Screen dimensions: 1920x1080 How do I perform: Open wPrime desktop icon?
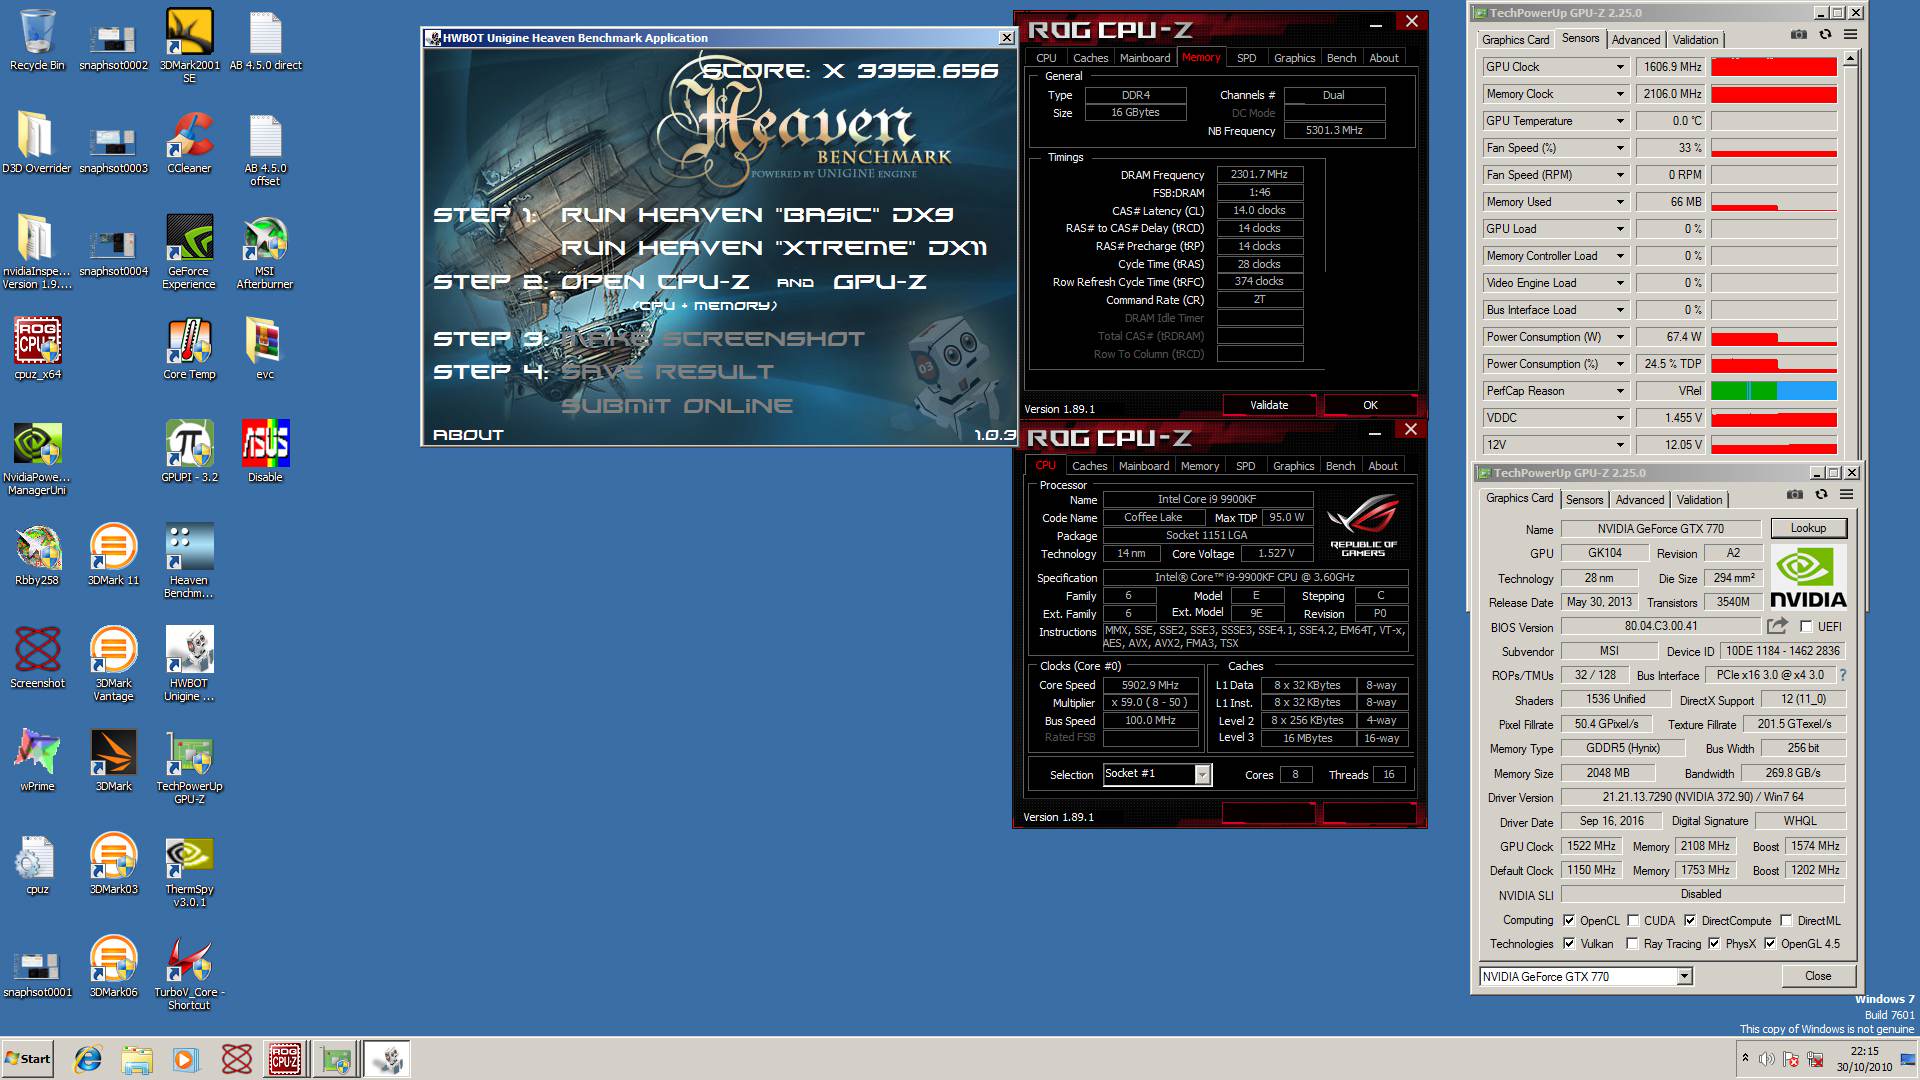click(x=37, y=761)
